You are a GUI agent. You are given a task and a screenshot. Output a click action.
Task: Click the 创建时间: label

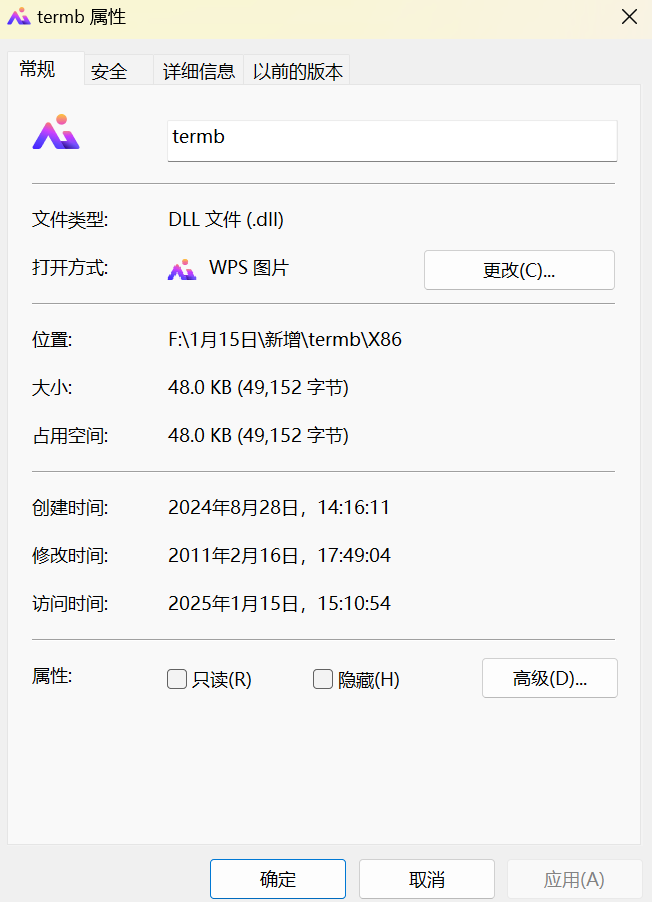[70, 507]
